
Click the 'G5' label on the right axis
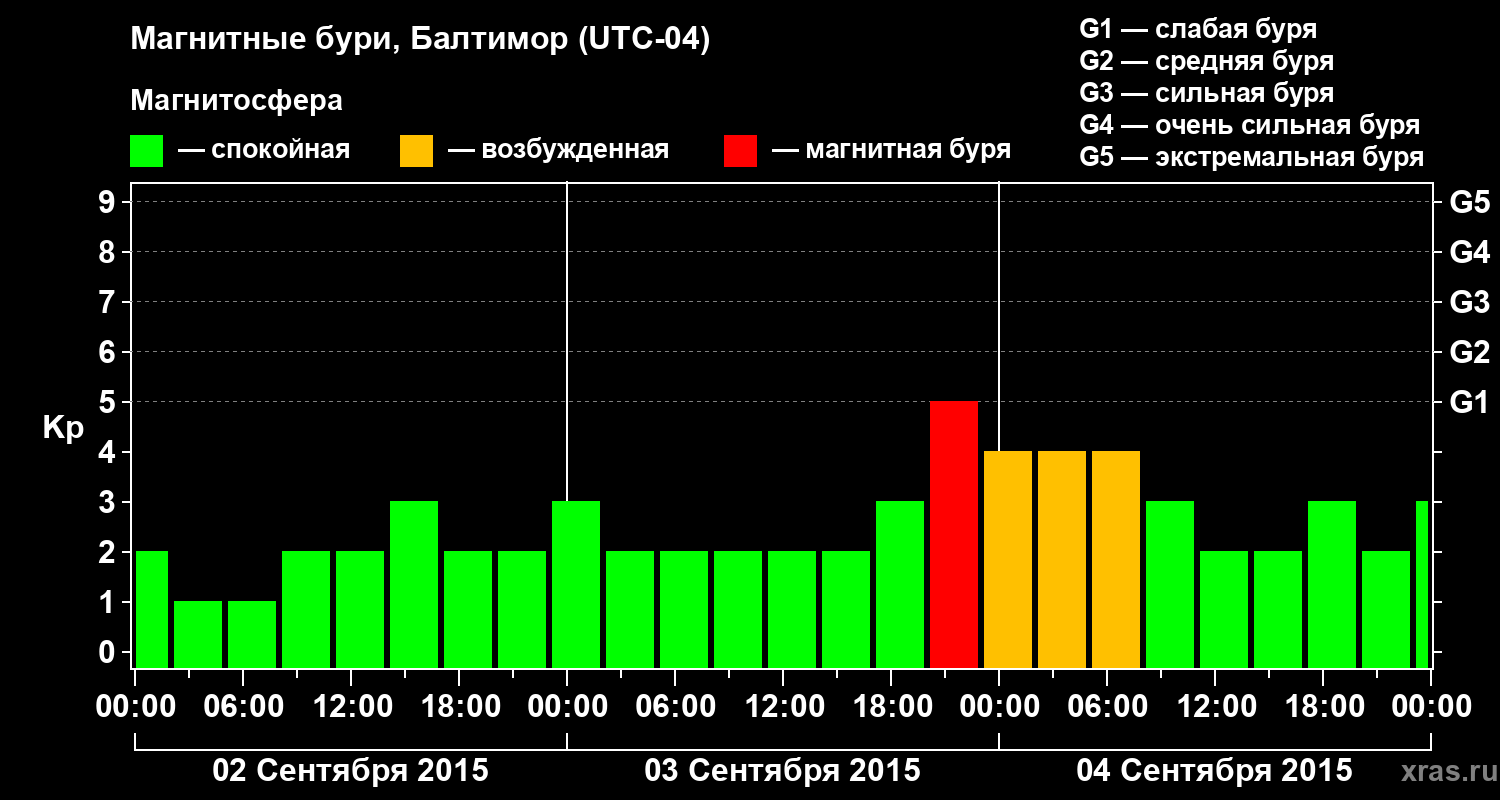click(x=1470, y=202)
